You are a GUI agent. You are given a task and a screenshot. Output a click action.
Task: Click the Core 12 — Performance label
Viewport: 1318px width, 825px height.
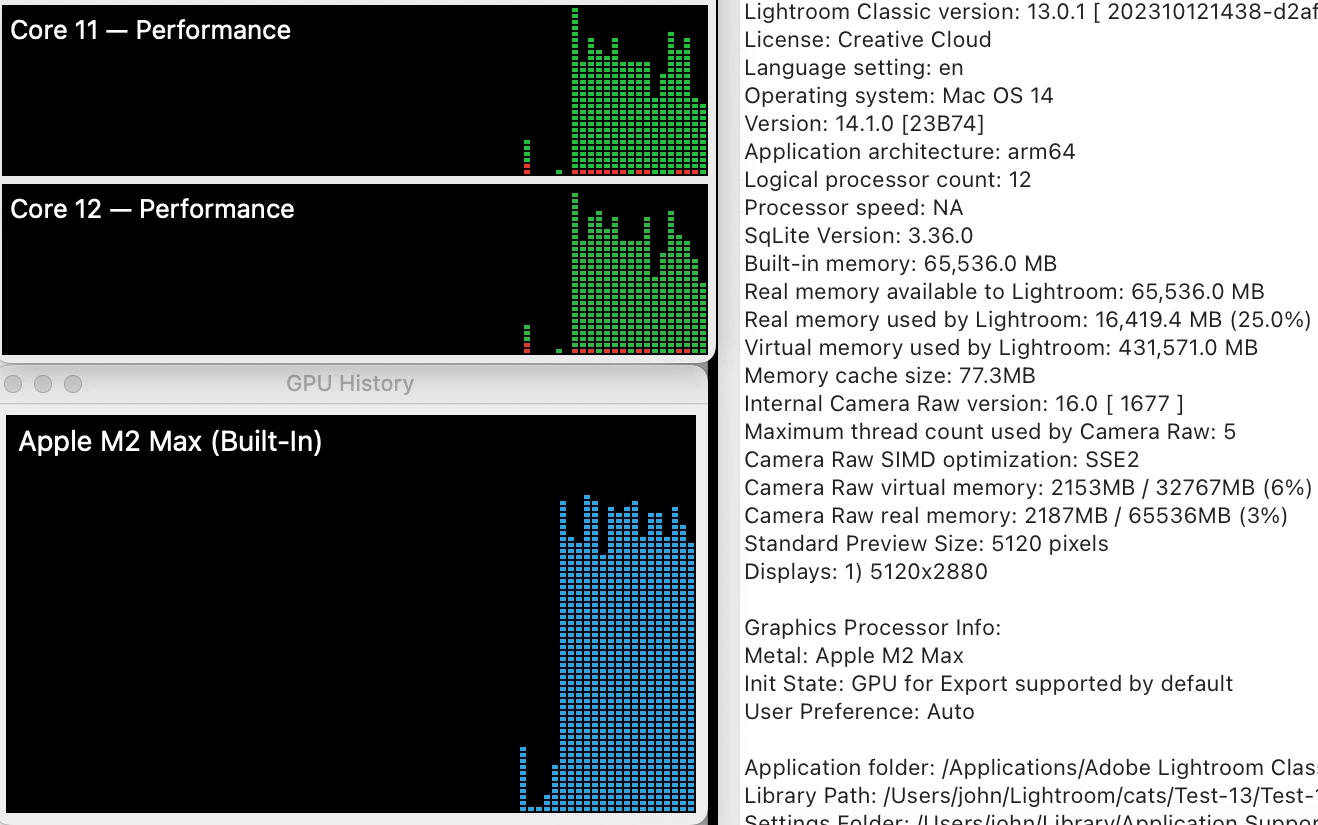(152, 209)
